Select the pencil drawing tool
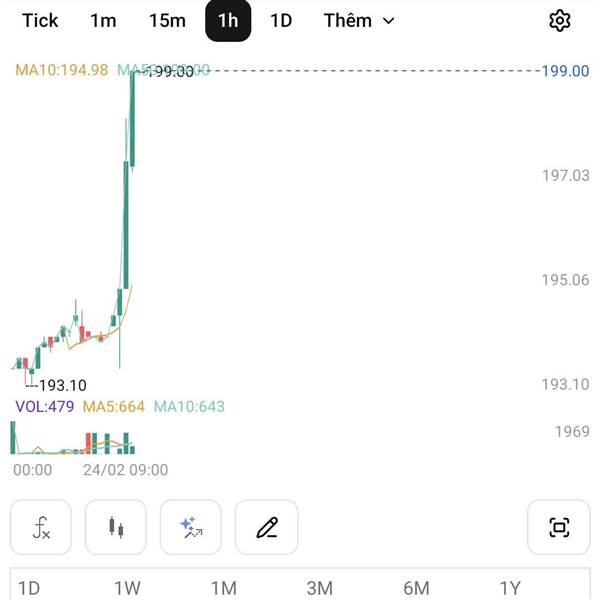Viewport: 600px width, 600px height. click(x=266, y=527)
